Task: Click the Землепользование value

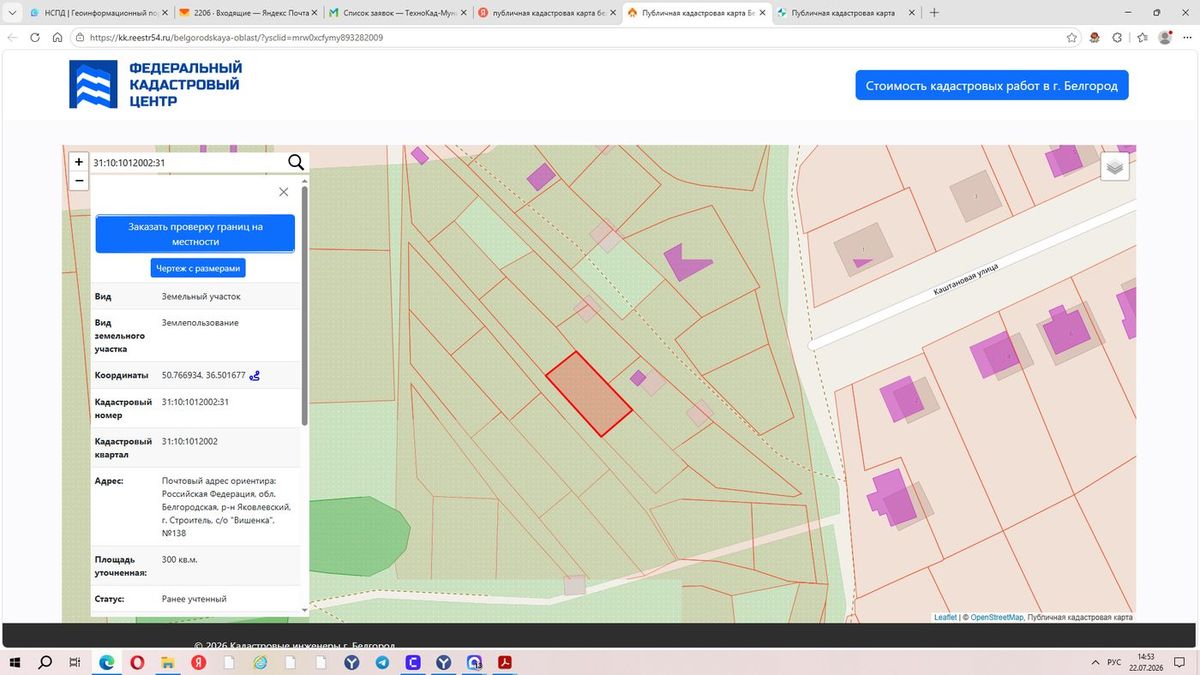Action: click(x=200, y=323)
